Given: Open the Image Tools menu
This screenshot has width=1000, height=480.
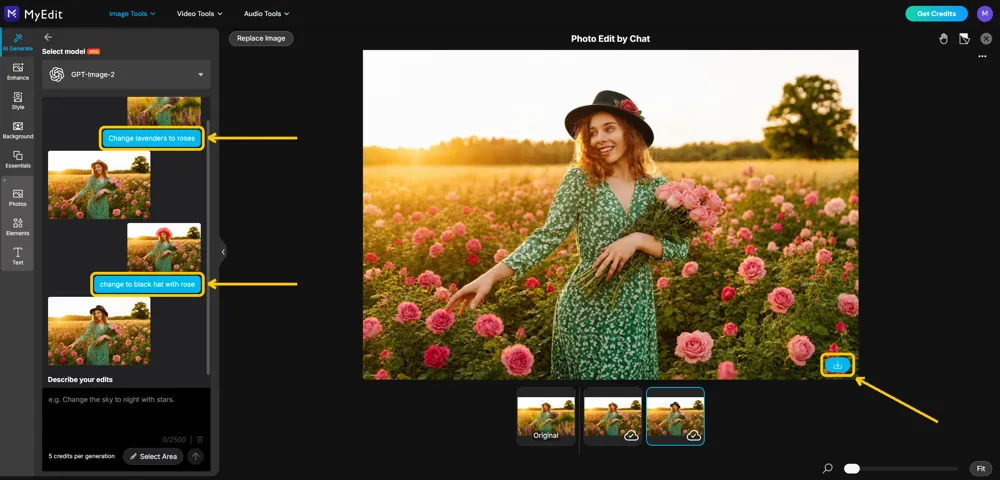Looking at the screenshot, I should point(132,13).
